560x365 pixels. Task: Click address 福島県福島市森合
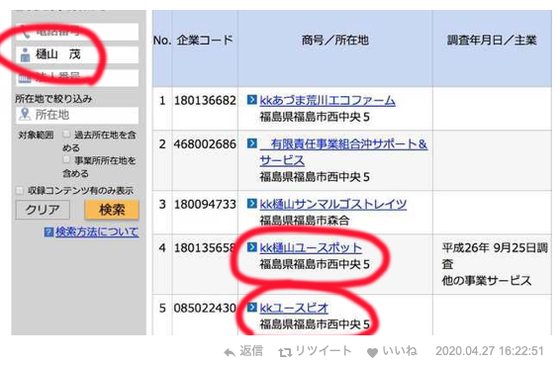[x=305, y=220]
